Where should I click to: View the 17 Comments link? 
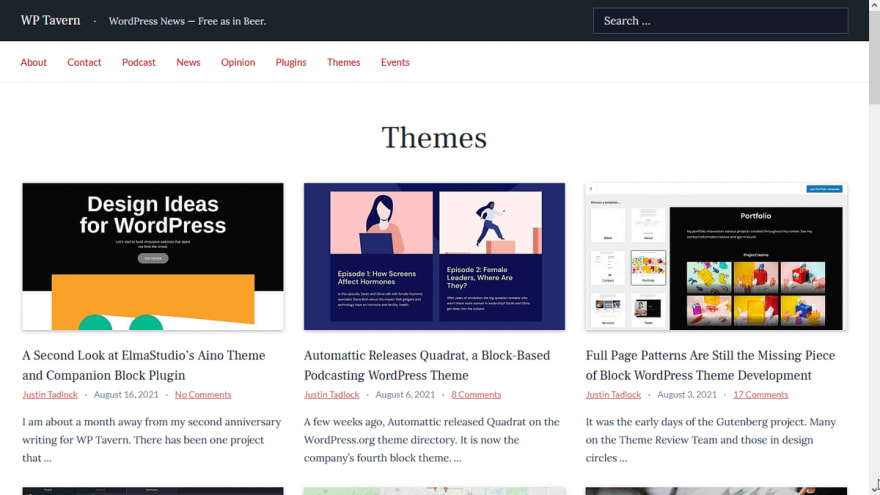(760, 395)
